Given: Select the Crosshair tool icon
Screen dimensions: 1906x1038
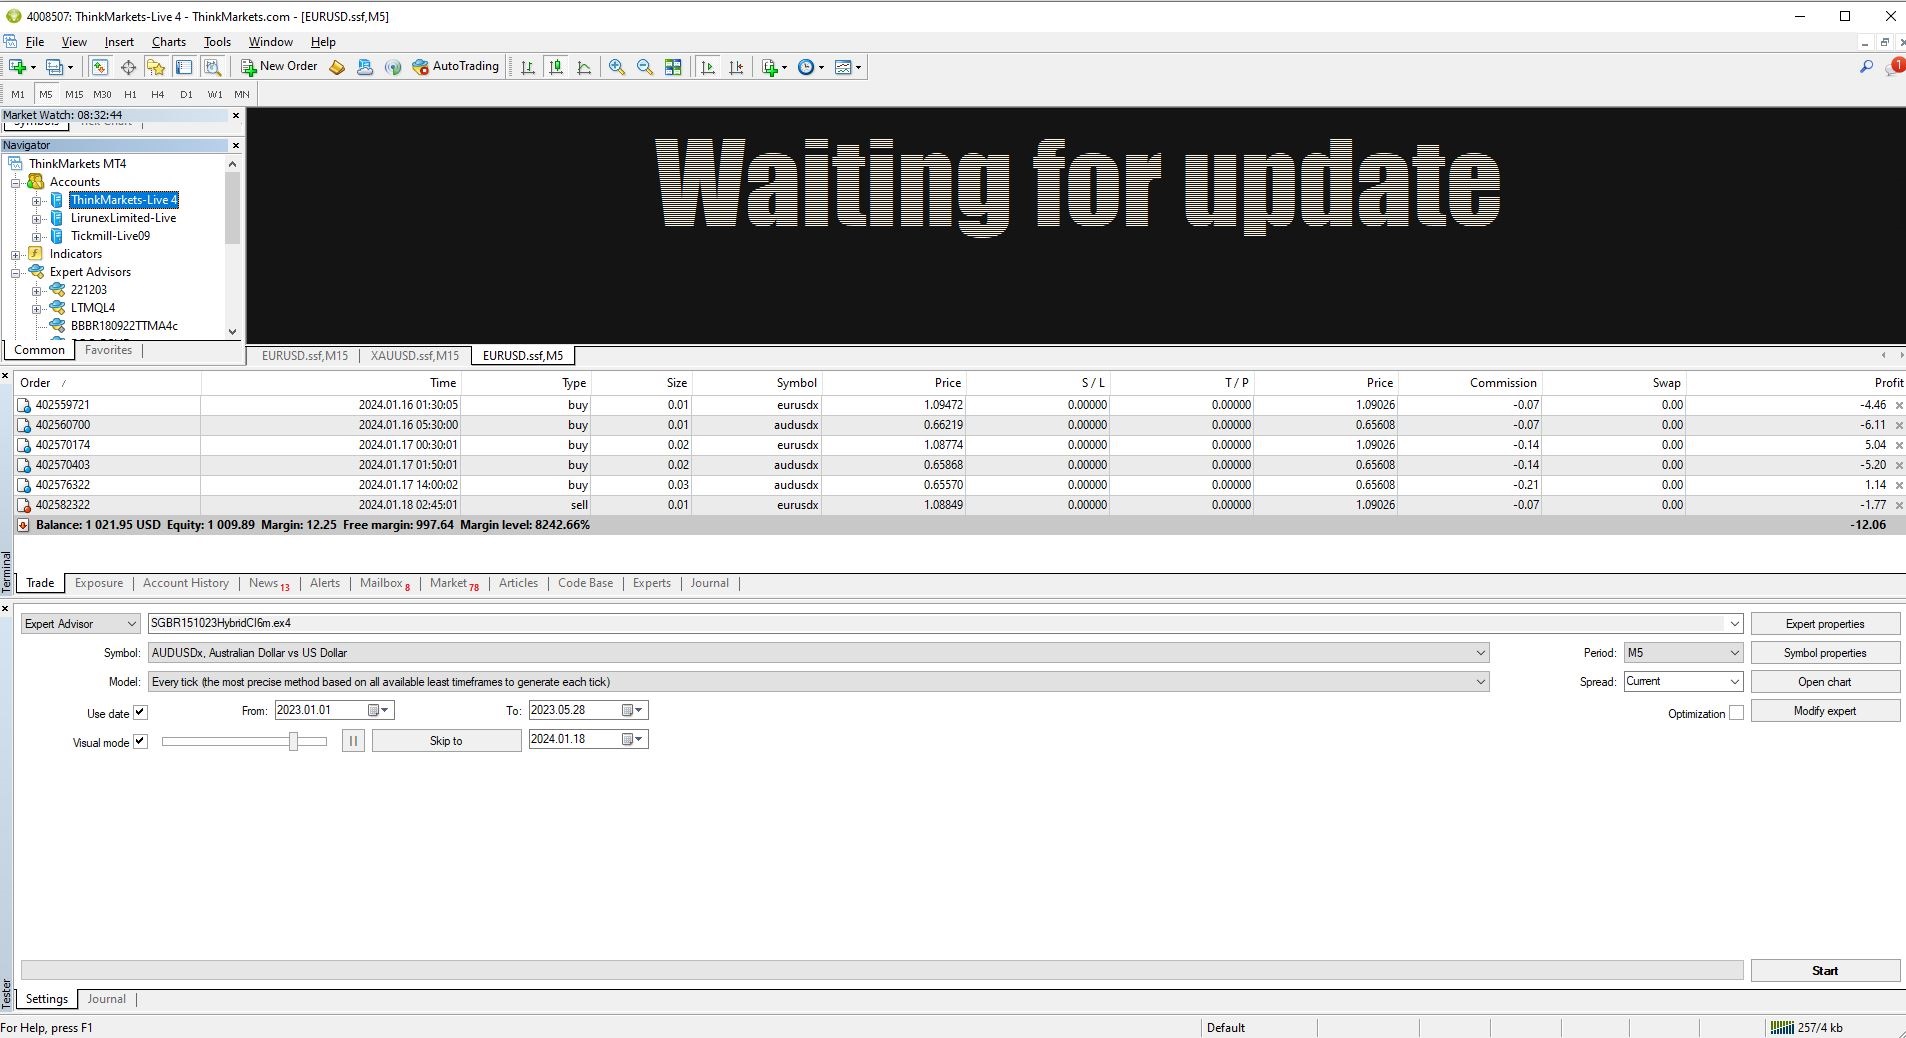Looking at the screenshot, I should coord(128,67).
